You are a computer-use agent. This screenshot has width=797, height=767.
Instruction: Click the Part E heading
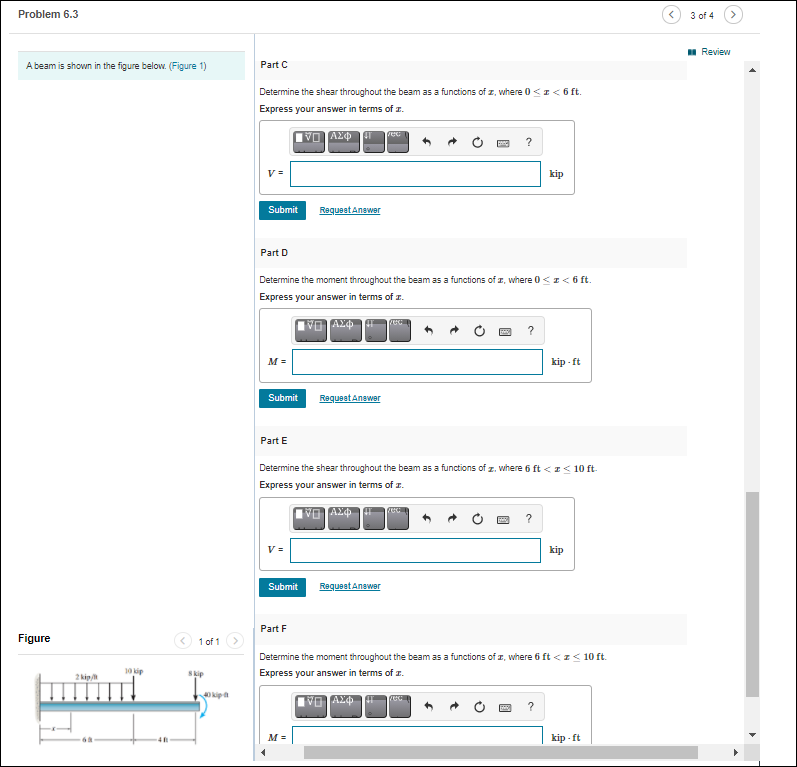pyautogui.click(x=274, y=441)
